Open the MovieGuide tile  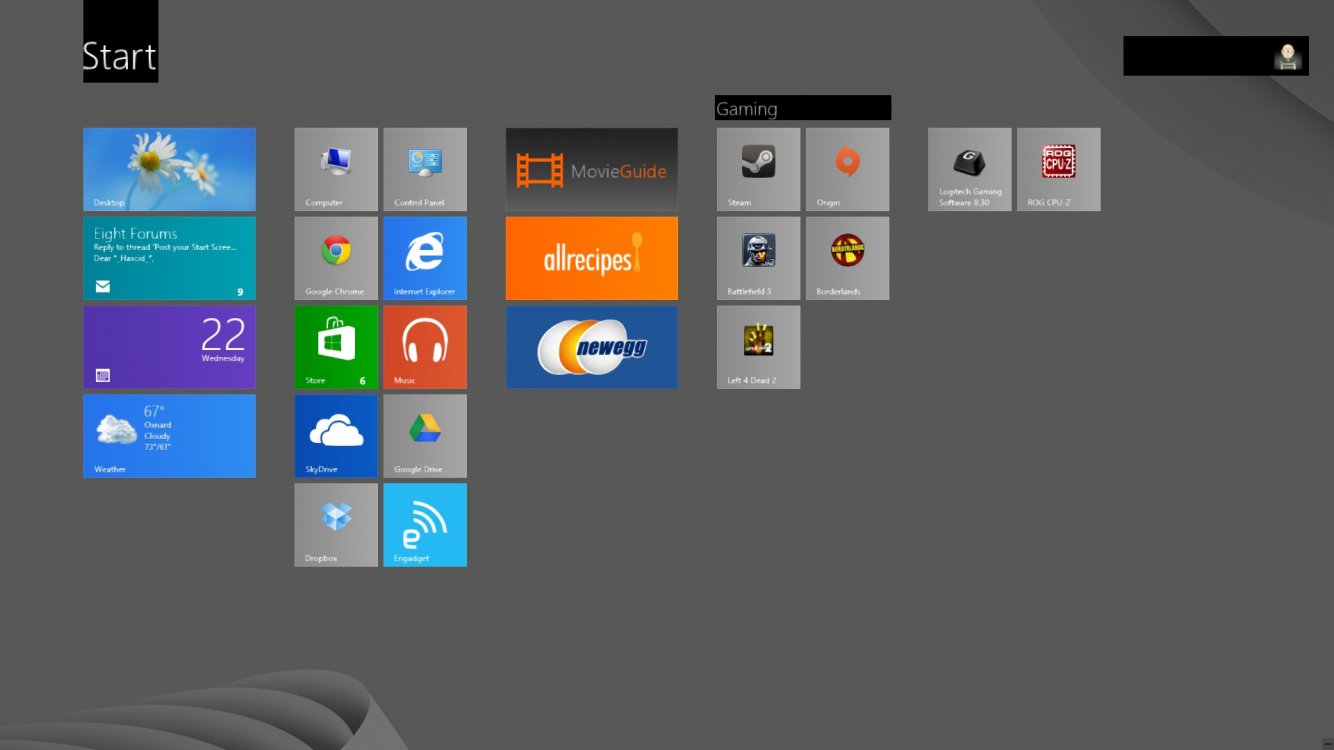tap(592, 169)
